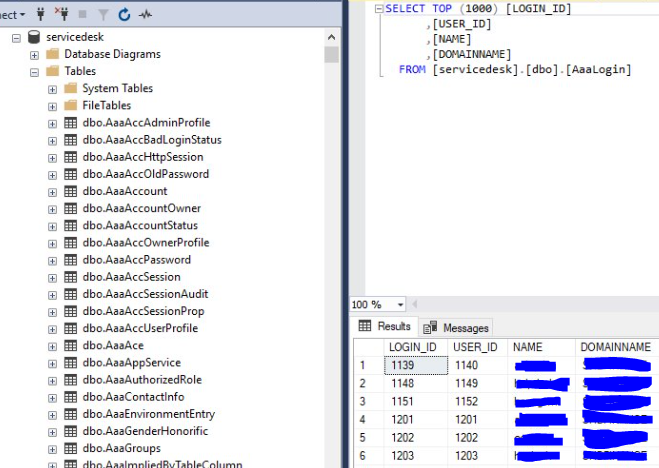This screenshot has width=659, height=468.
Task: Select the servicedesk database cylinder icon
Action: [34, 37]
